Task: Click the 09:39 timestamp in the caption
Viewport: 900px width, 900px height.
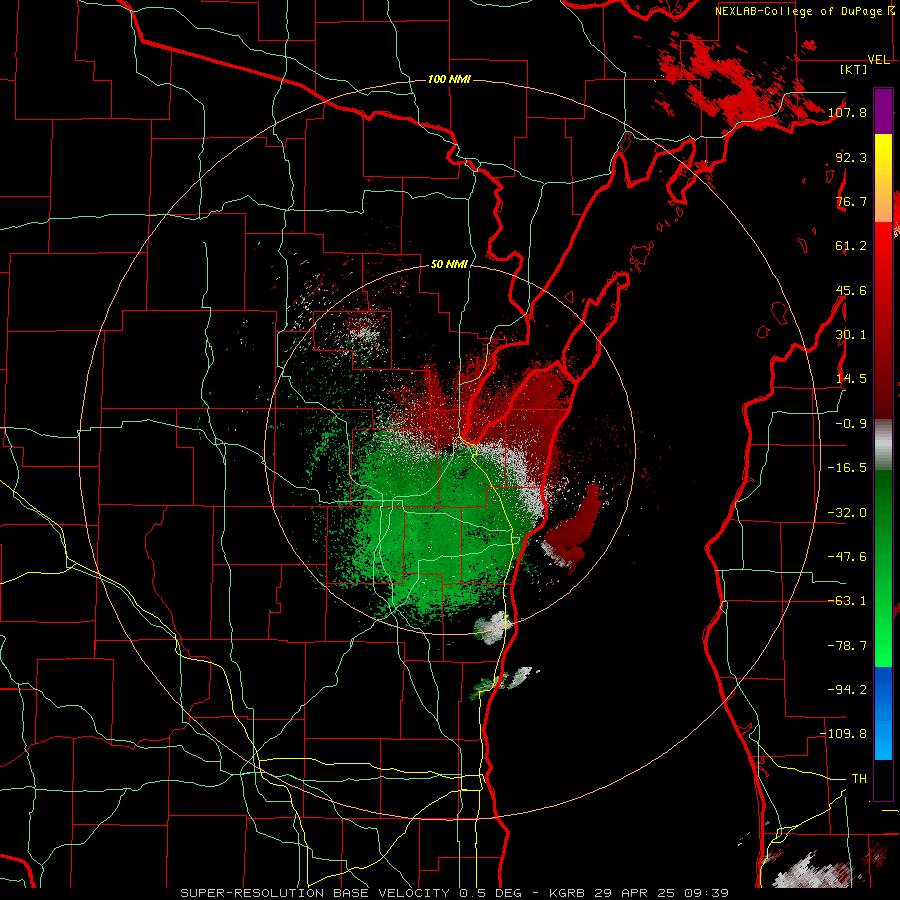Action: tap(708, 893)
